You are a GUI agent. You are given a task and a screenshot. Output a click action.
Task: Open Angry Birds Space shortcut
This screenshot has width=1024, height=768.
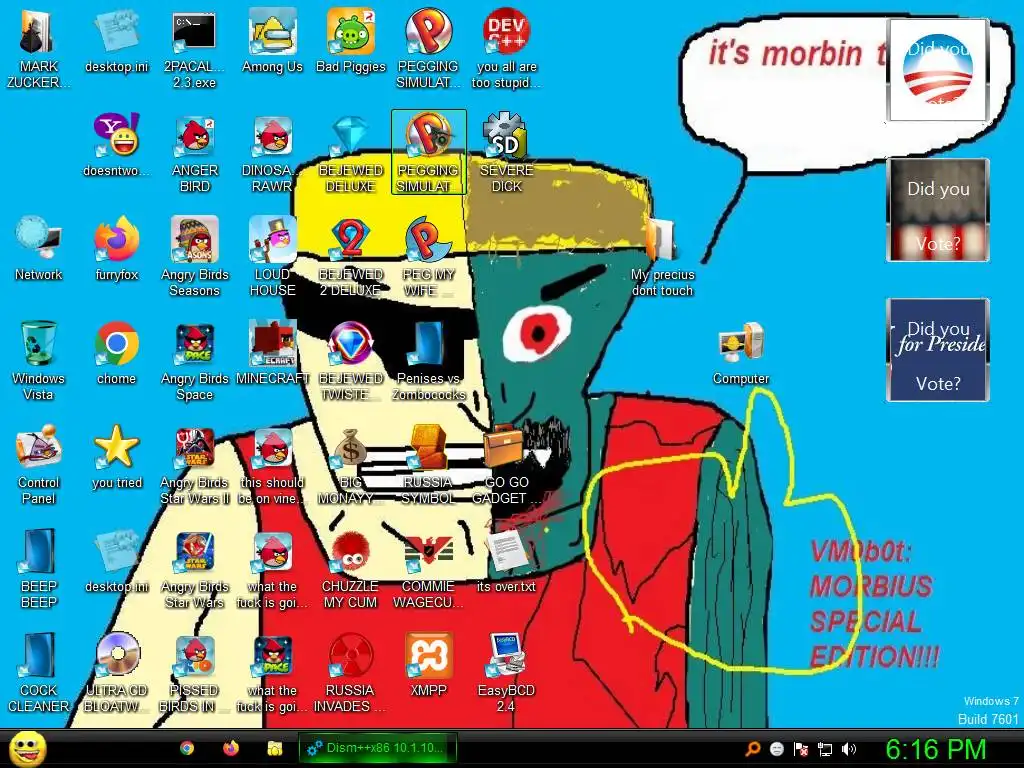coord(194,360)
